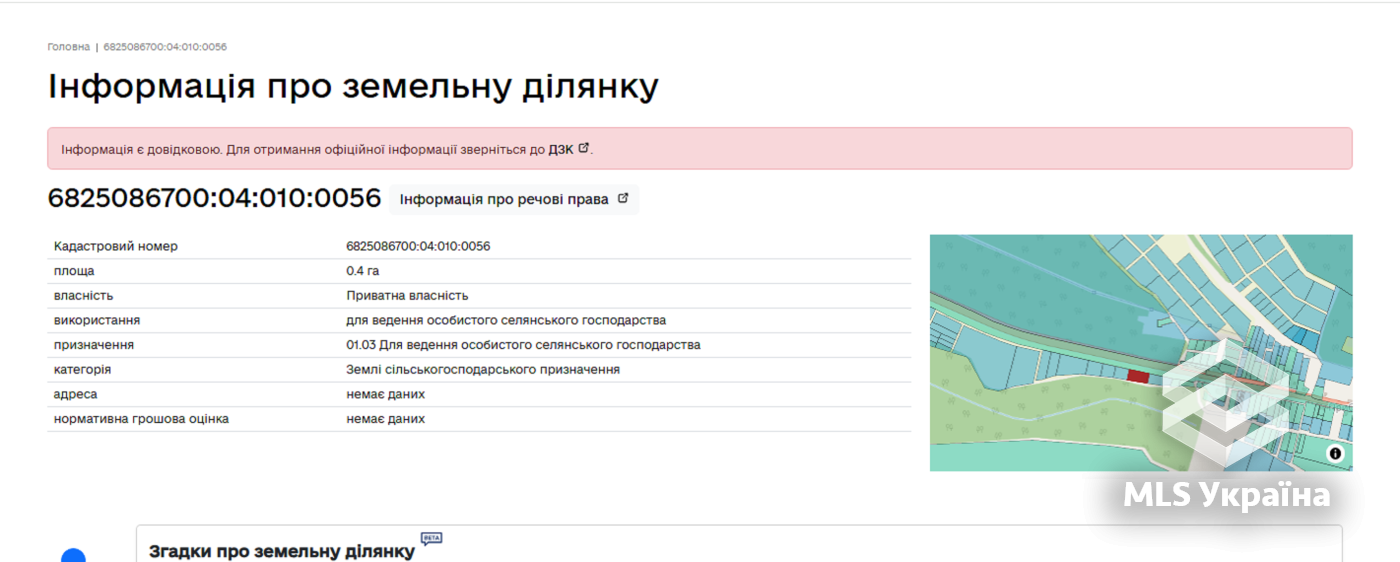The height and width of the screenshot is (562, 1400).
Task: Click the площа row label
Action: click(74, 271)
